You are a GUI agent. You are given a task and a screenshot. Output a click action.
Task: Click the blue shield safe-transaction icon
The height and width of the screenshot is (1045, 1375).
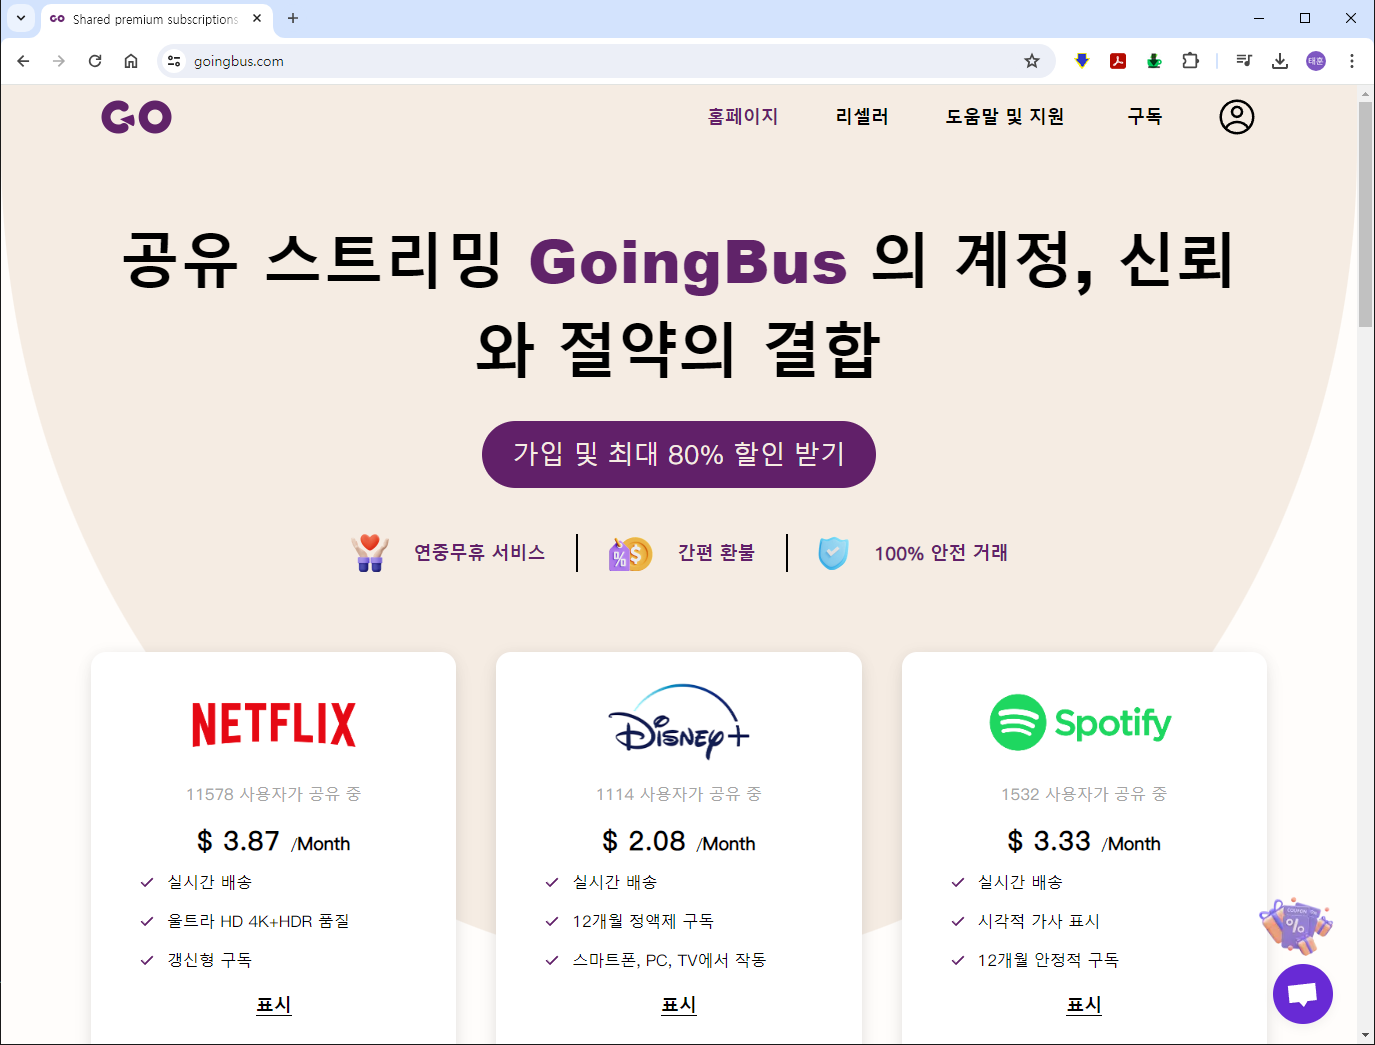coord(833,553)
